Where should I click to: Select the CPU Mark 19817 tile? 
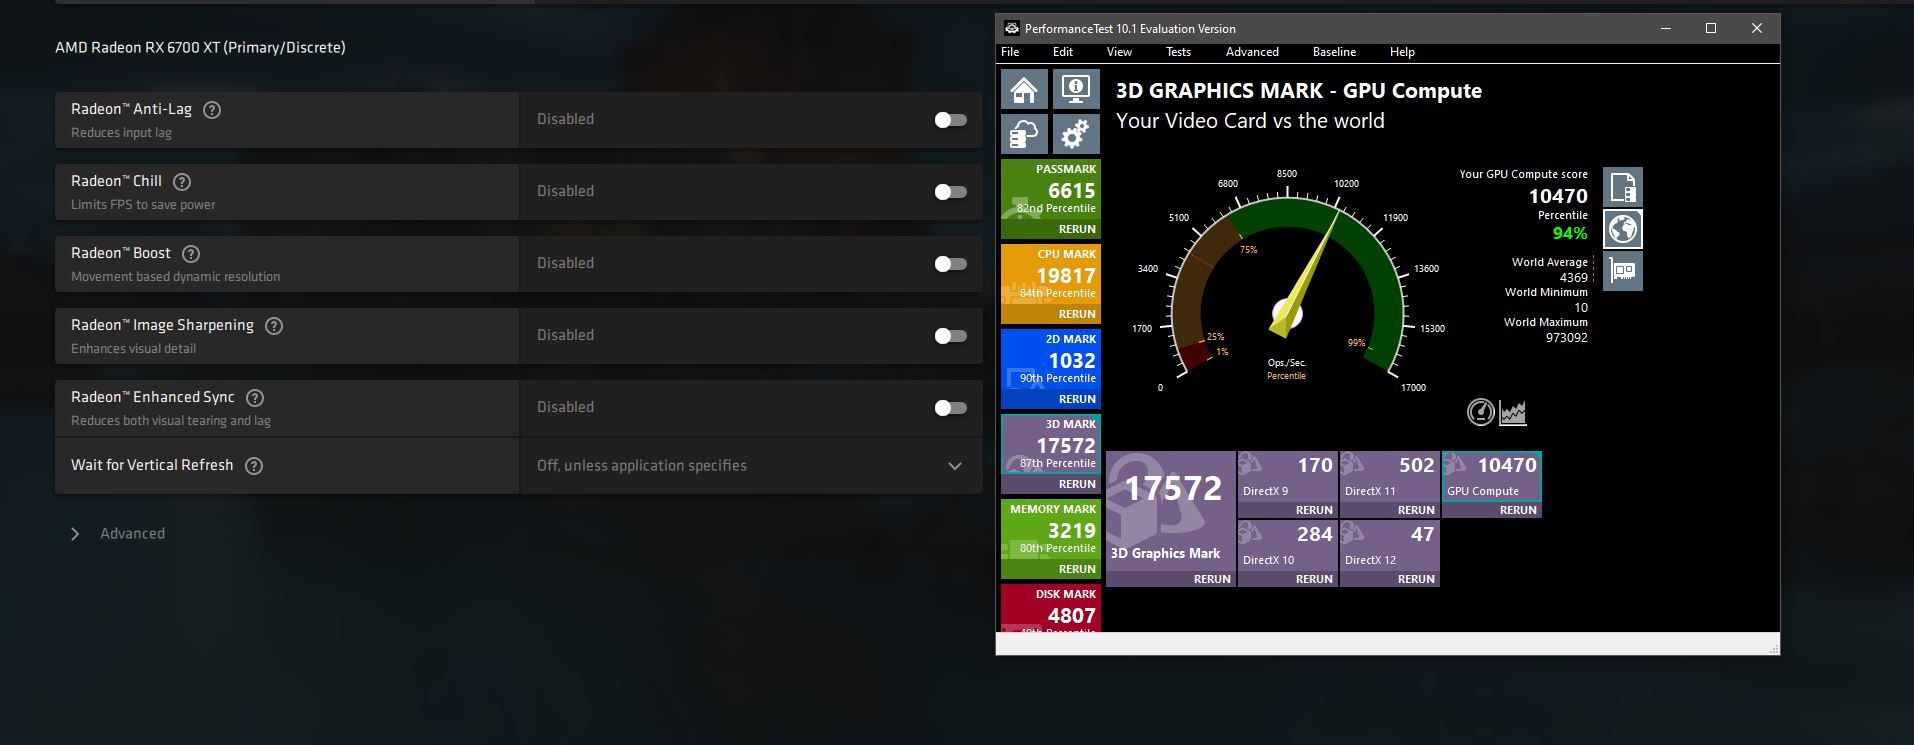[x=1051, y=284]
